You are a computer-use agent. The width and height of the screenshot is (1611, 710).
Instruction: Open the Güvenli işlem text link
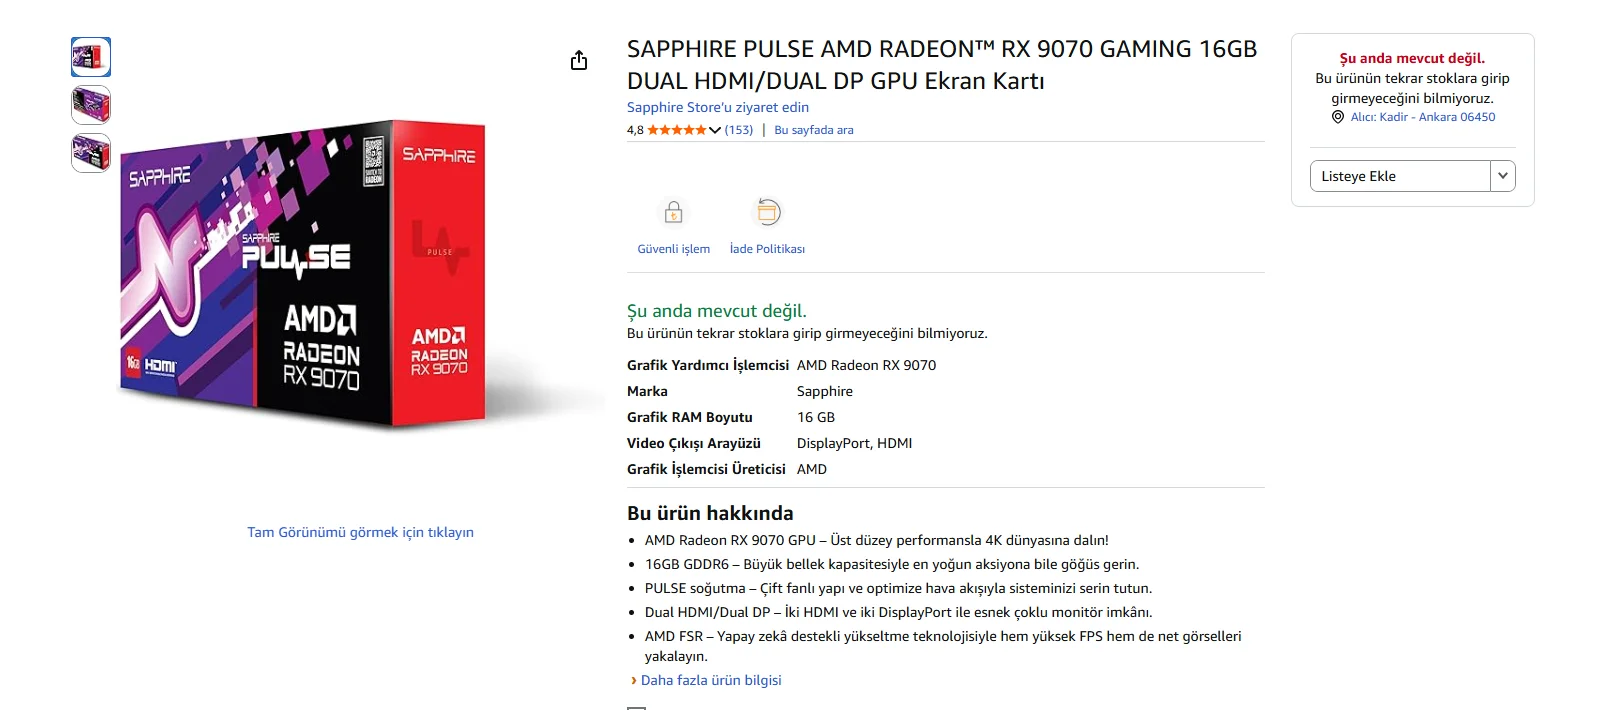pyautogui.click(x=674, y=249)
